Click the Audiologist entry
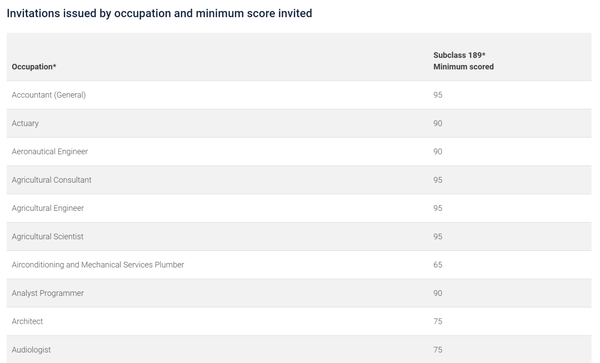The image size is (600, 363). pyautogui.click(x=31, y=350)
